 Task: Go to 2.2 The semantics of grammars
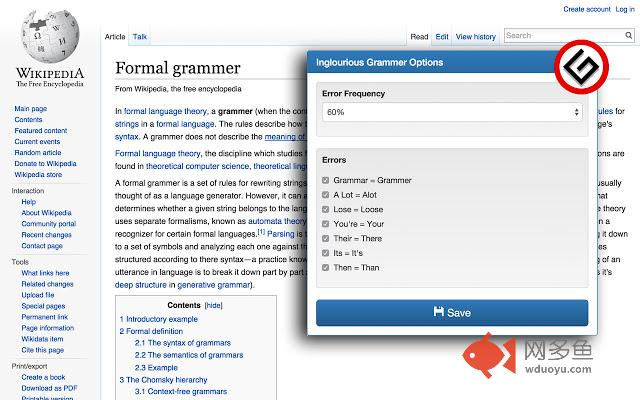tap(189, 356)
